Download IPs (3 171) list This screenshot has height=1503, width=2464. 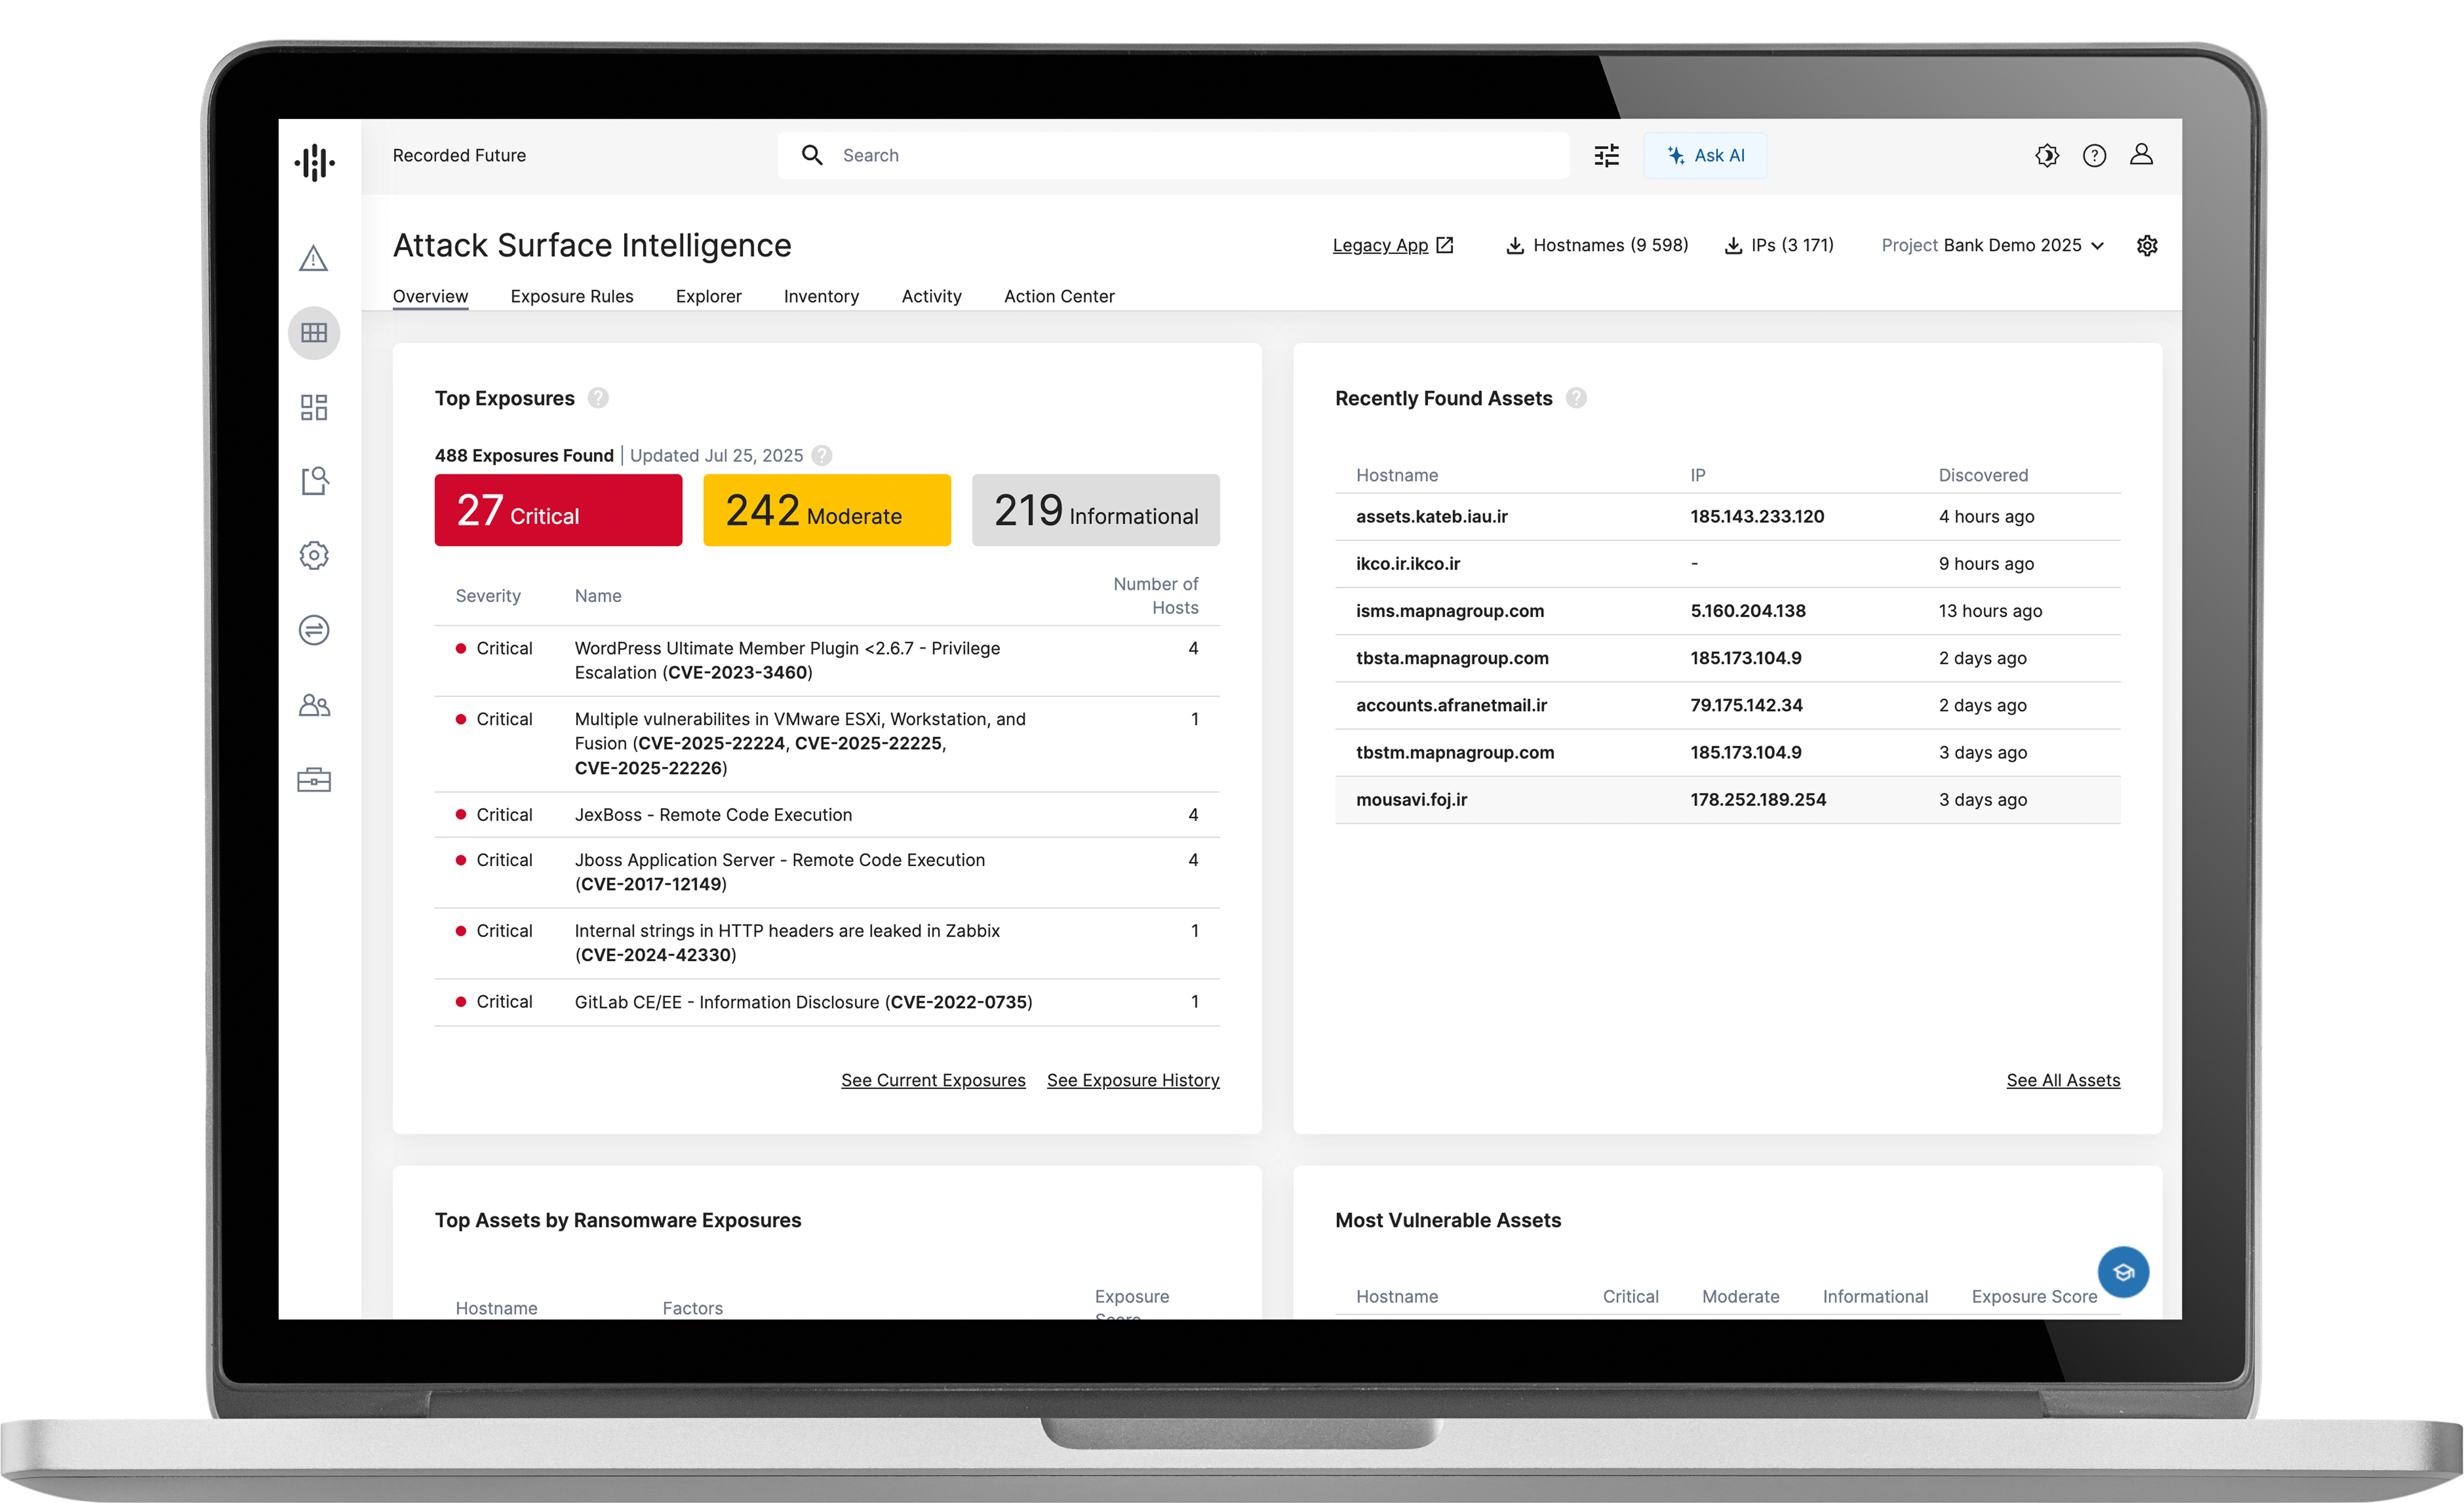tap(1779, 245)
